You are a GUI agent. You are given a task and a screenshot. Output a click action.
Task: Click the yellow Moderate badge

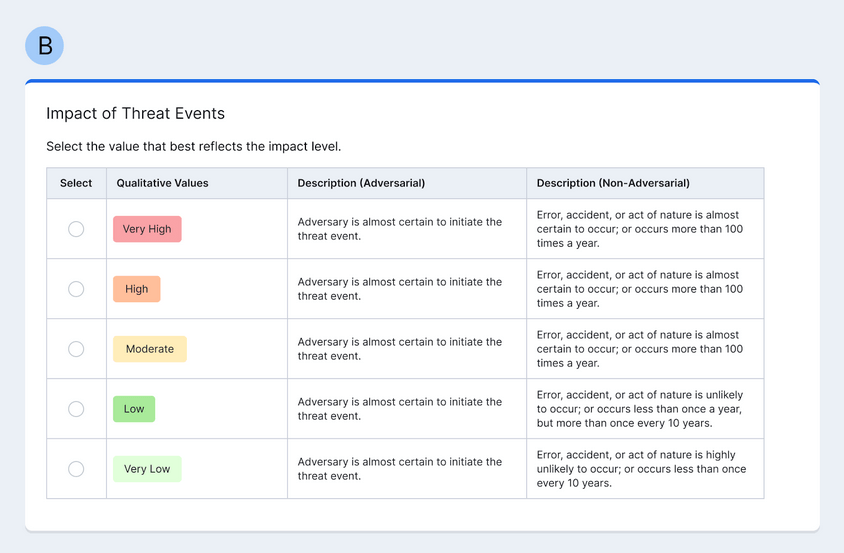tap(149, 349)
